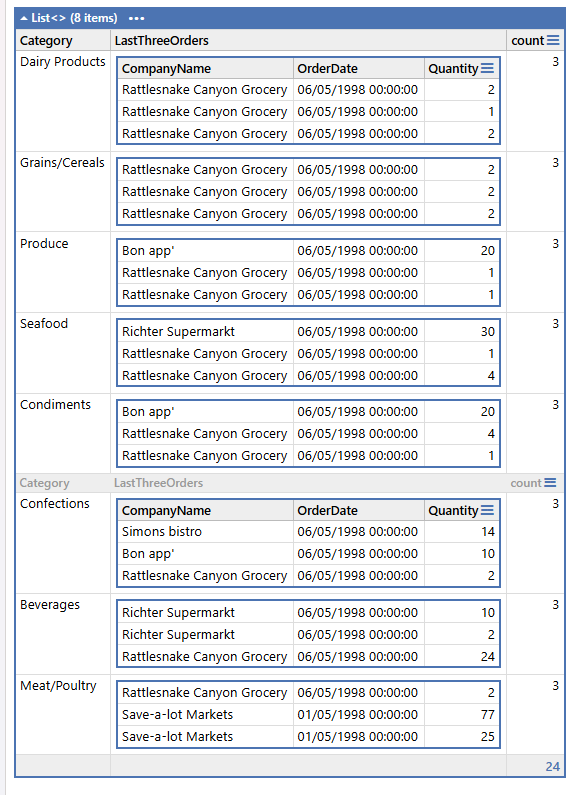Collapse the List<> (8 items) header triangle
Viewport: 571px width, 795px height.
tap(24, 18)
